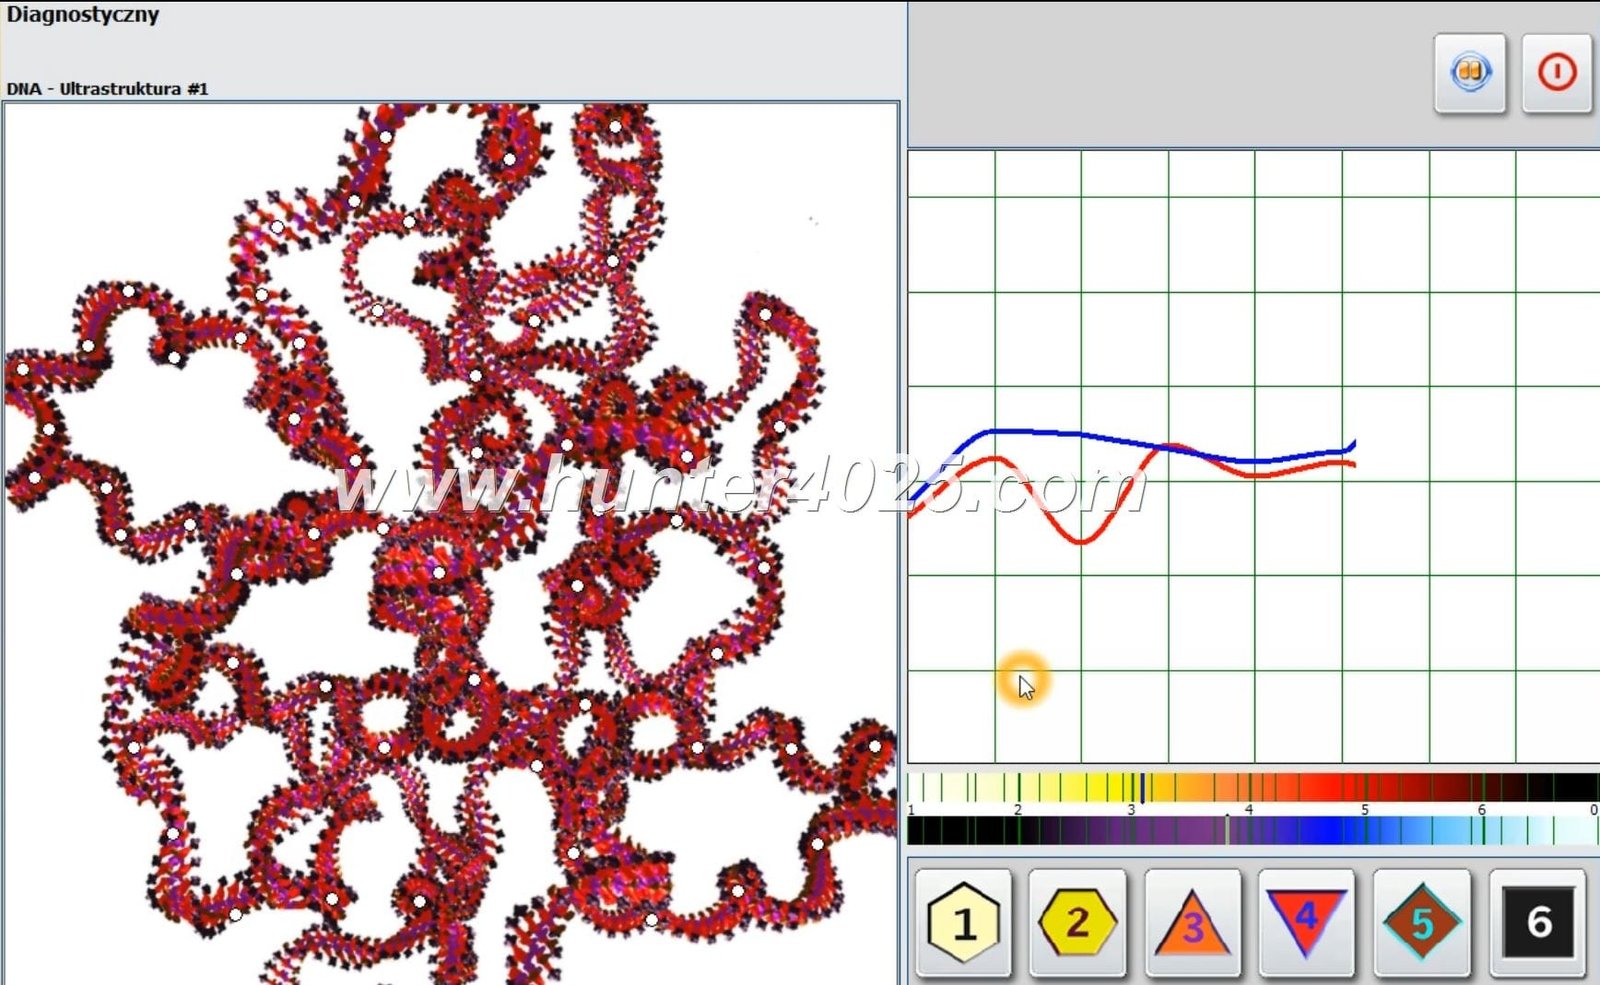Click the red curve's lowest dip

pyautogui.click(x=1082, y=541)
